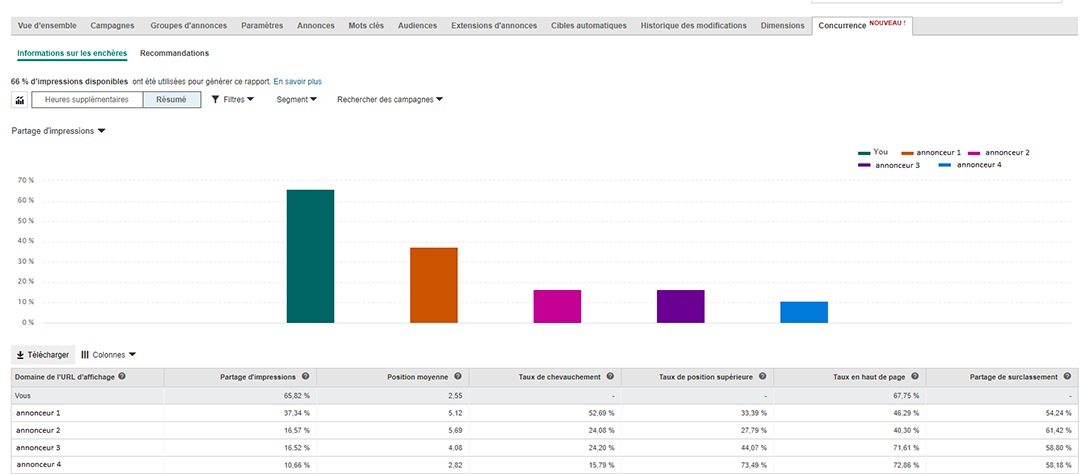Switch view to Heures supplémentaires
Image resolution: width=1080 pixels, height=474 pixels.
pos(87,100)
